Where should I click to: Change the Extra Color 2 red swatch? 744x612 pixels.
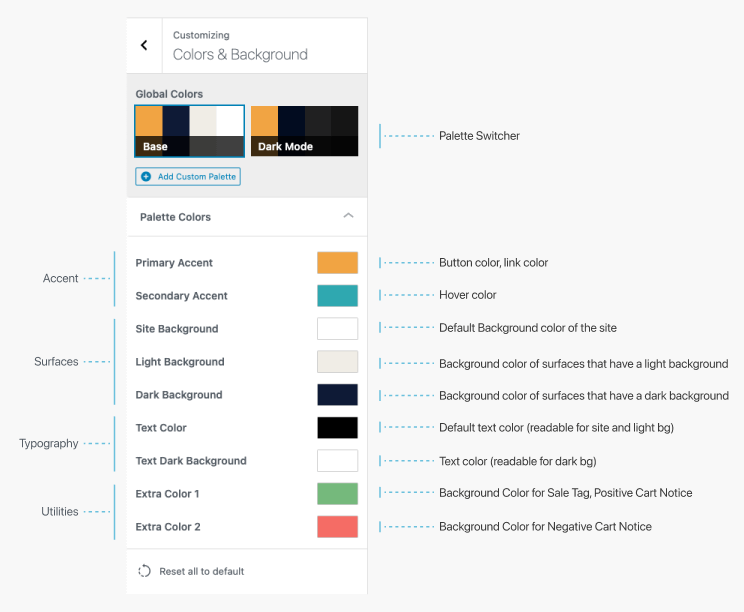click(337, 527)
